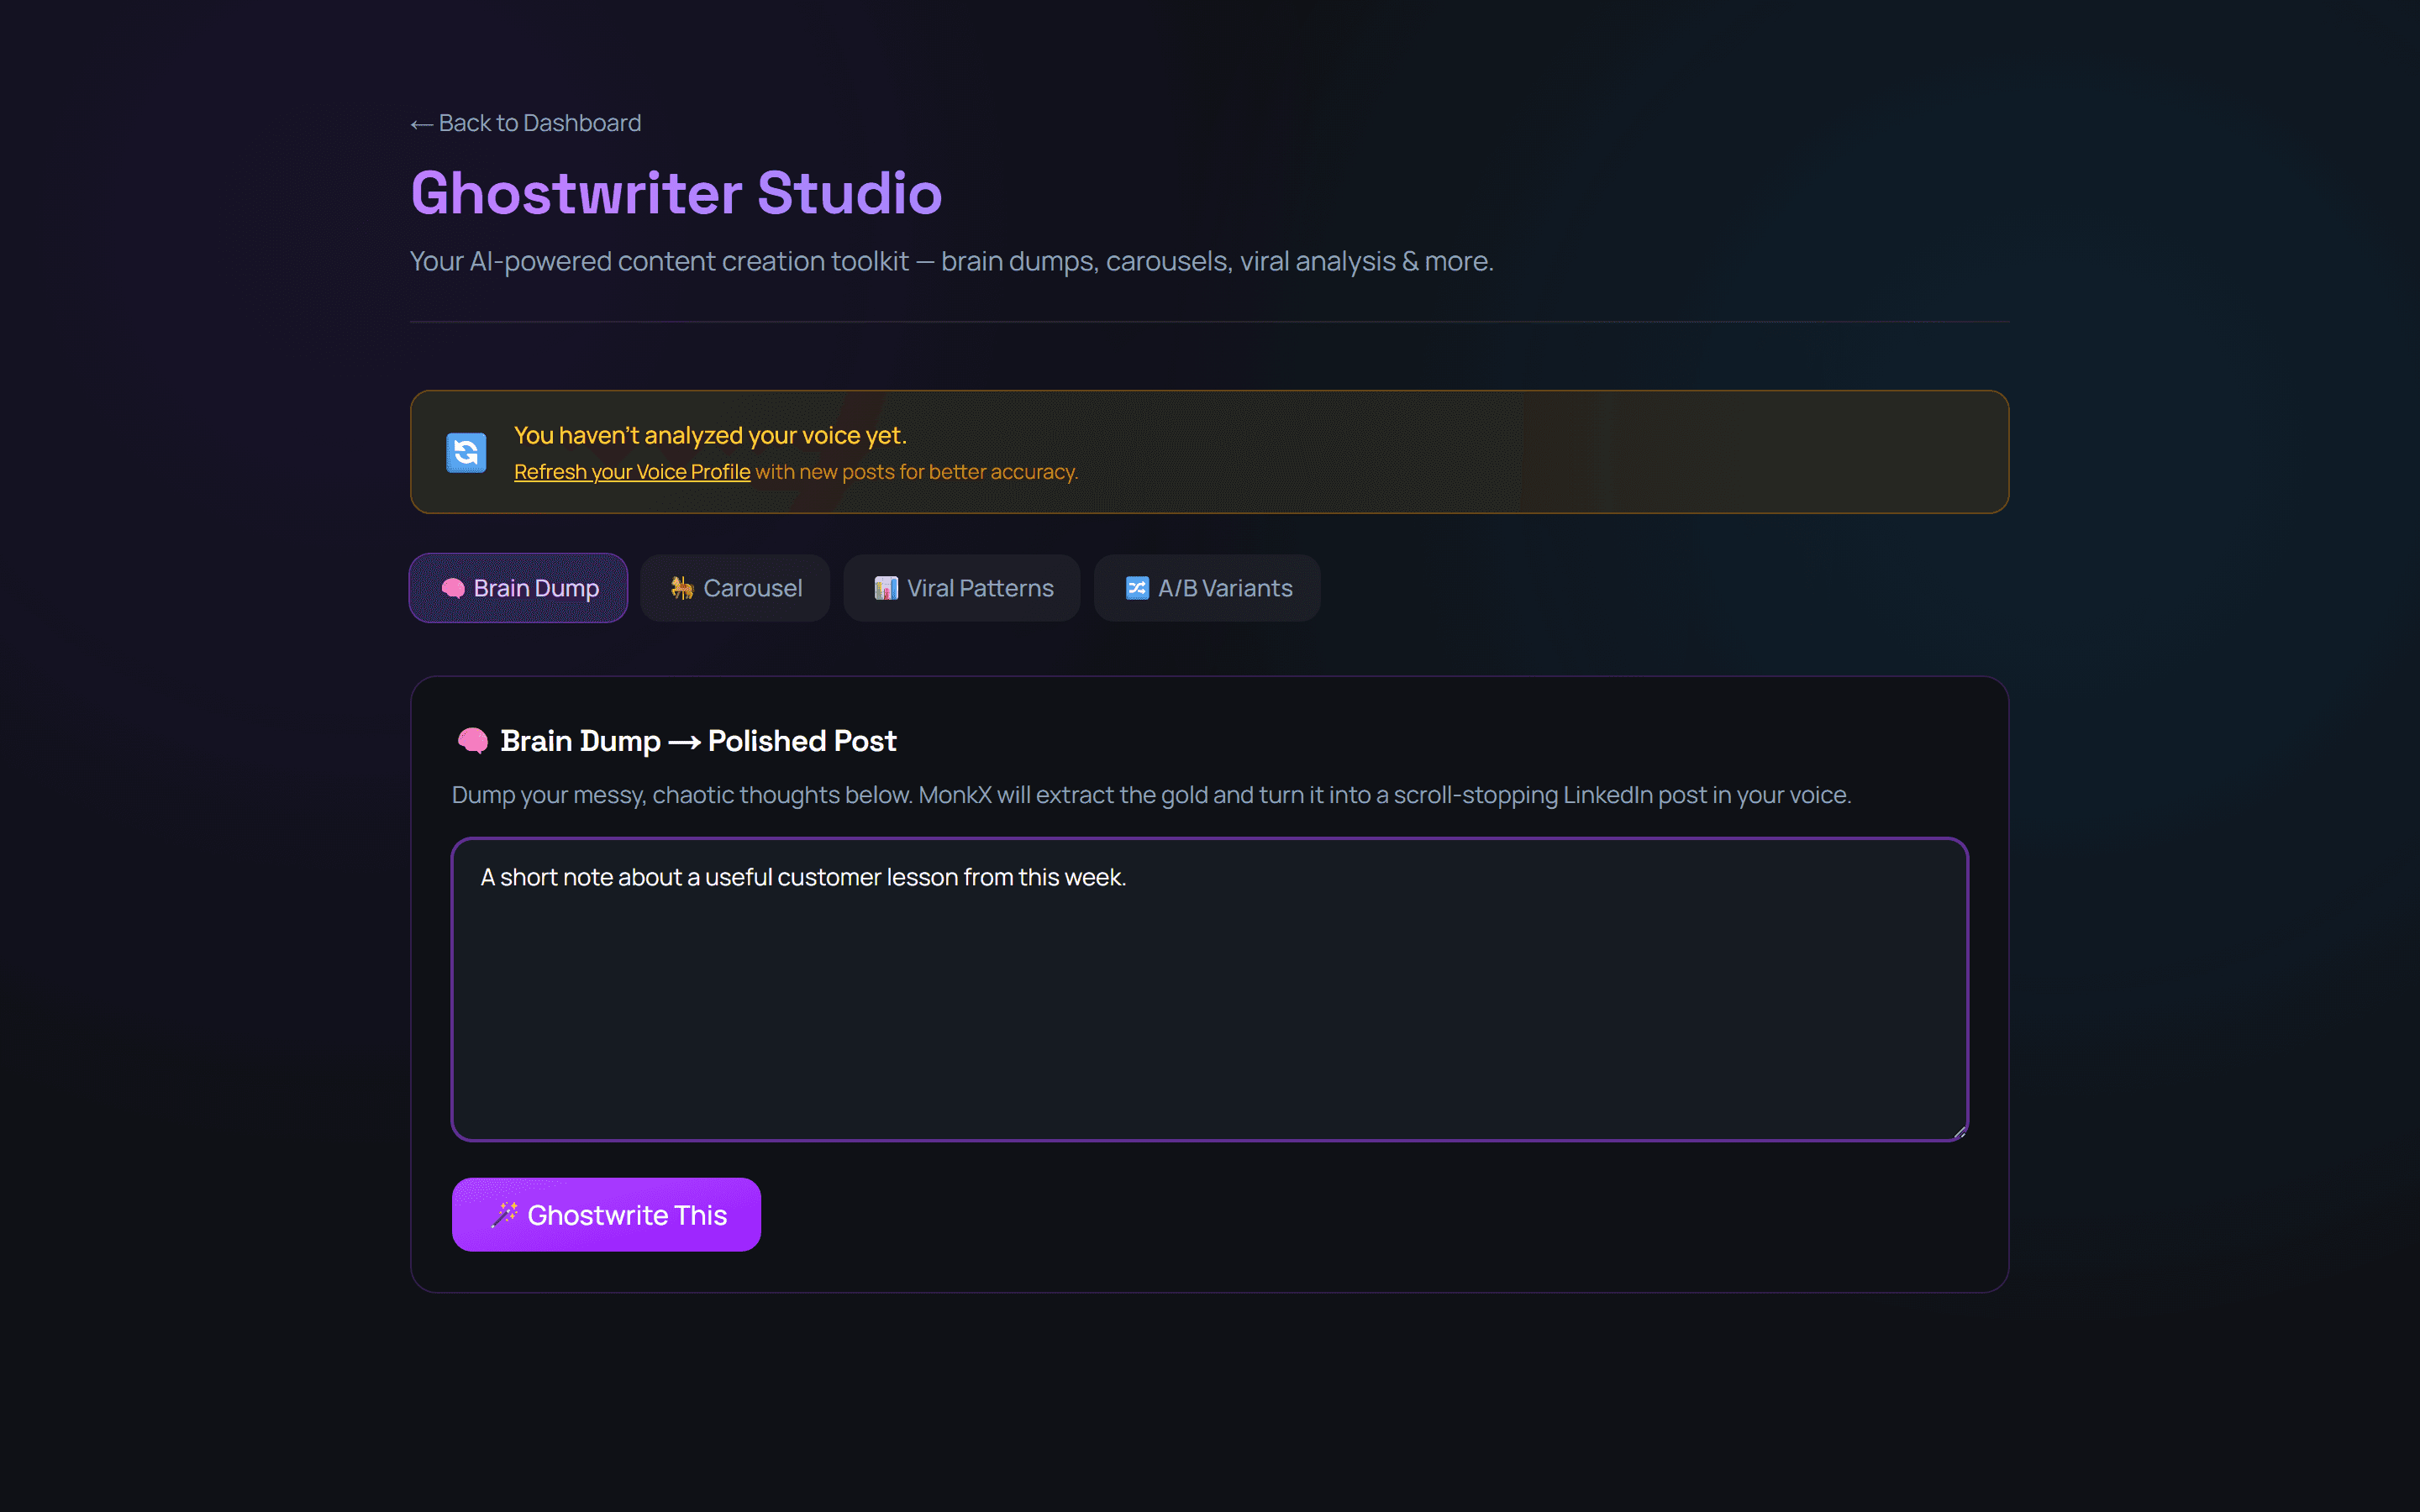Click the textarea resize handle corner
Viewport: 2420px width, 1512px height.
click(1959, 1131)
